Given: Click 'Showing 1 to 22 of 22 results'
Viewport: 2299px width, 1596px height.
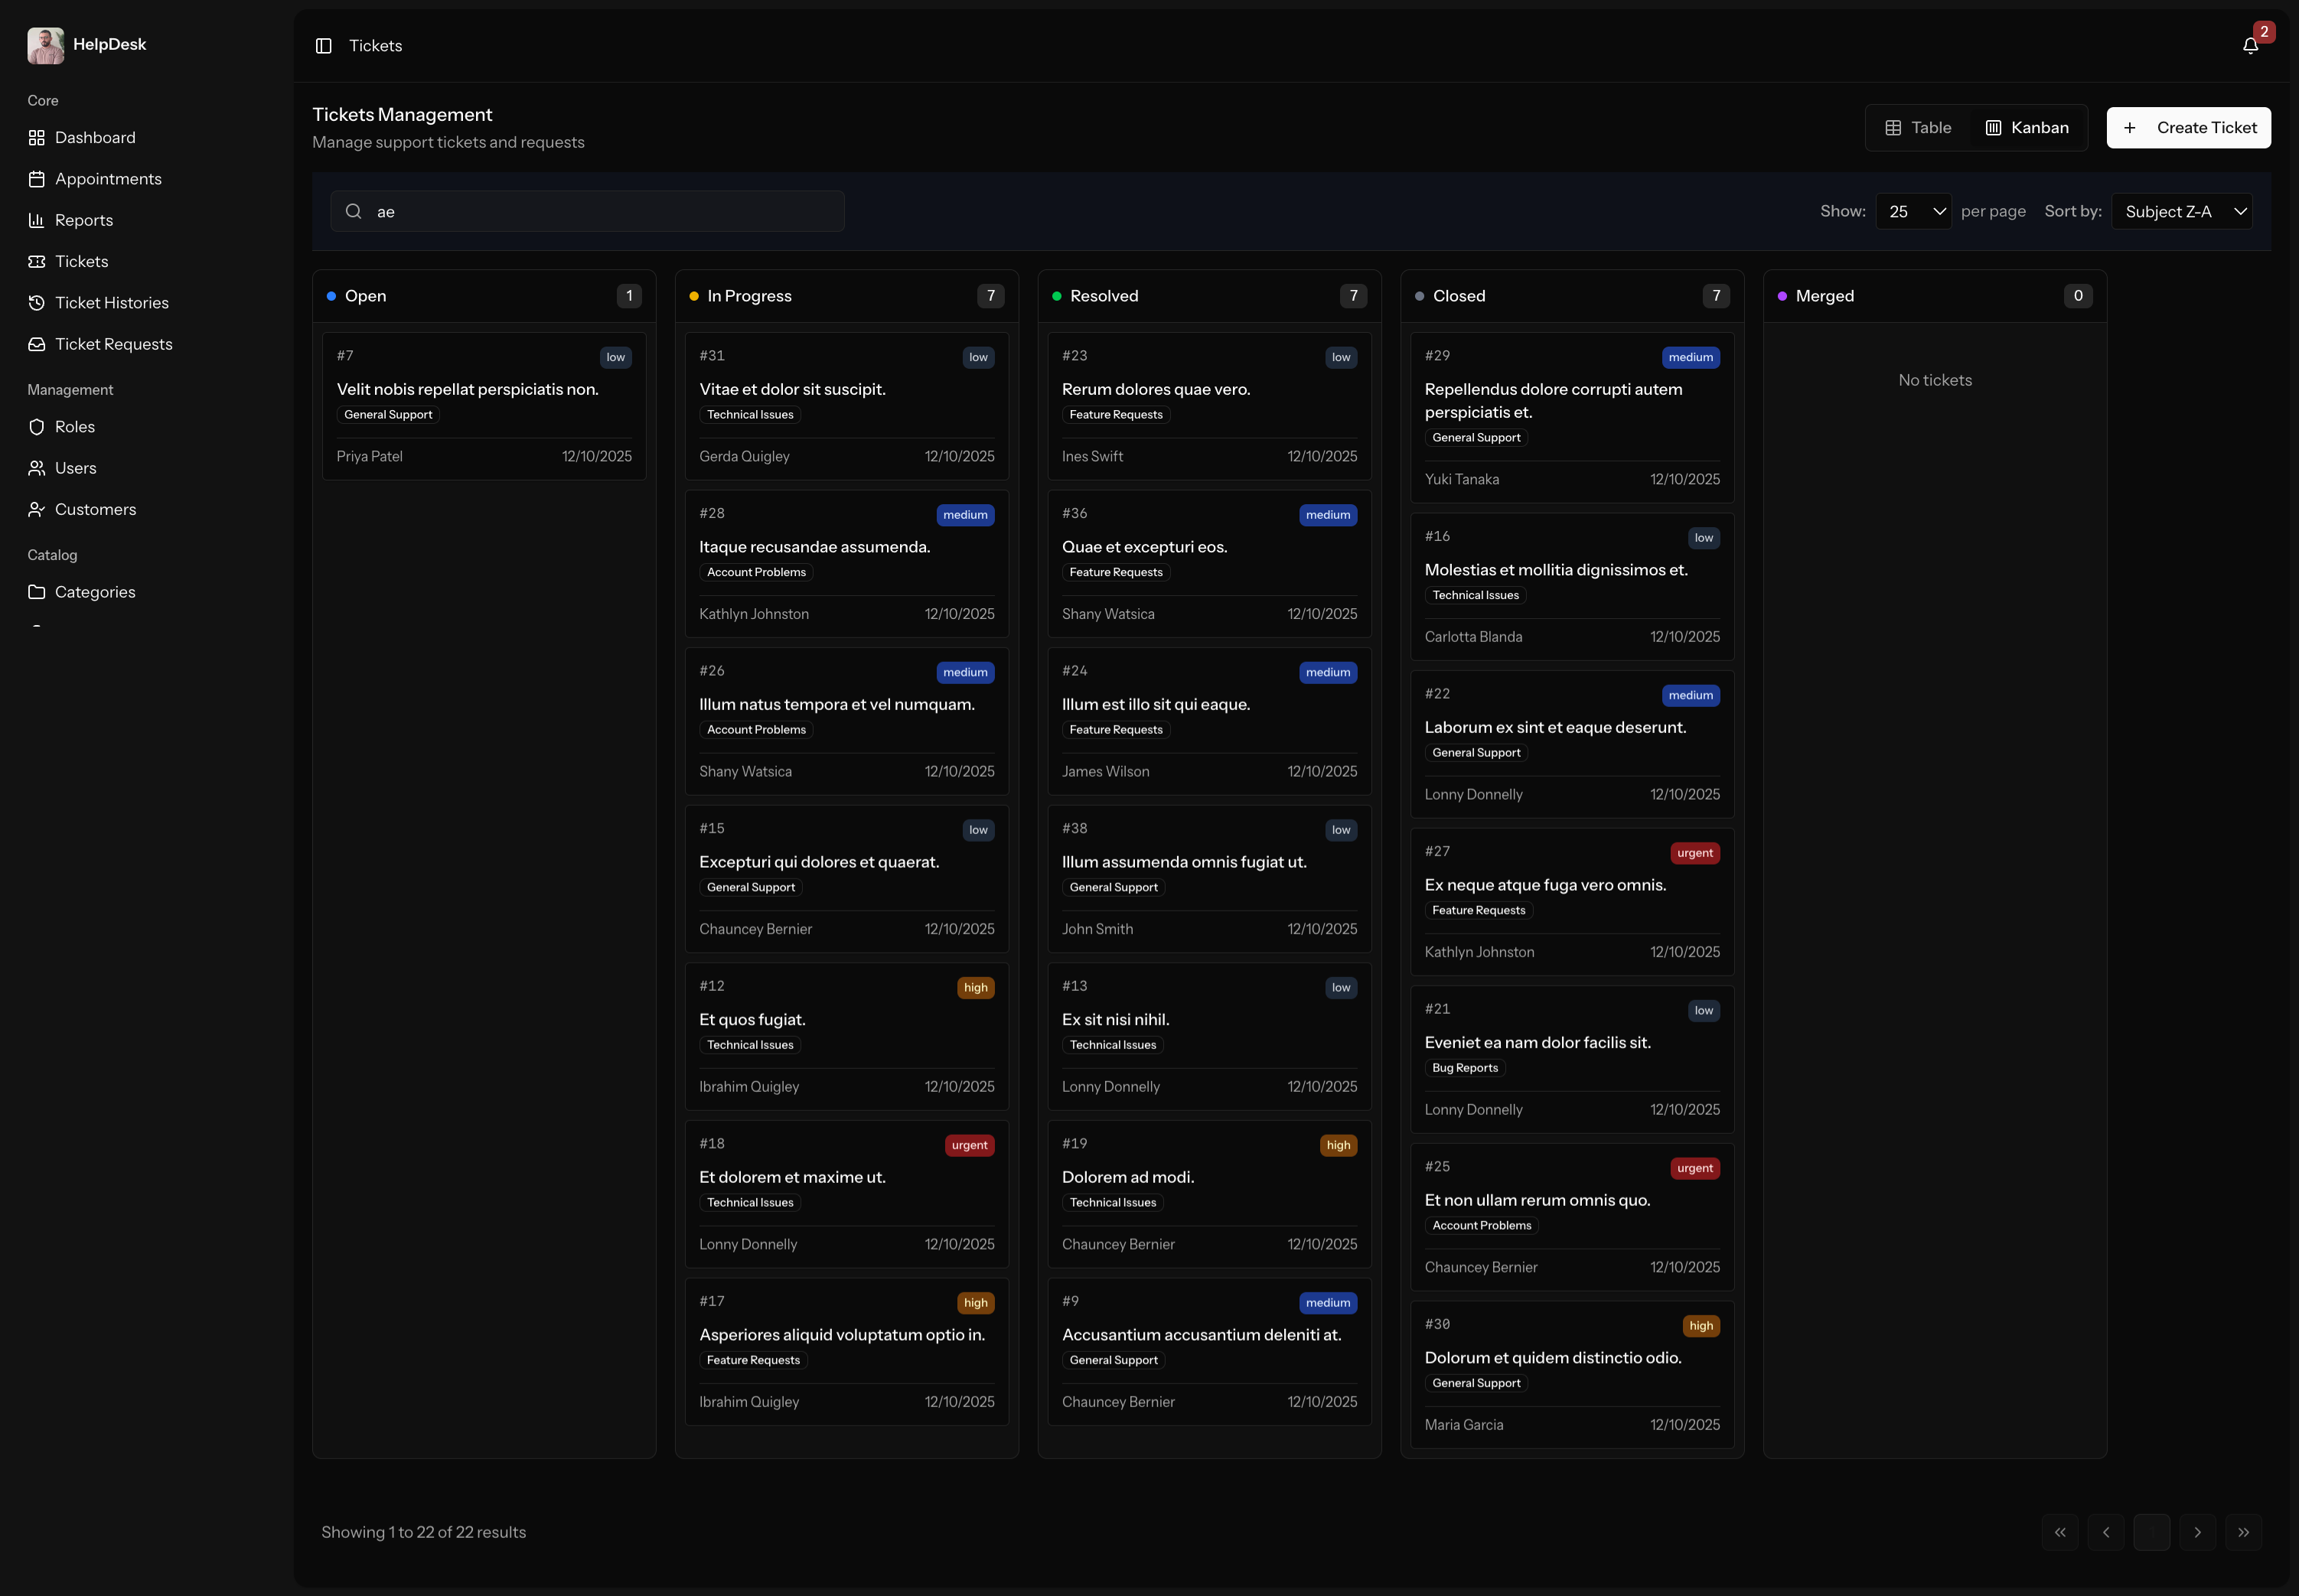Looking at the screenshot, I should click(423, 1532).
